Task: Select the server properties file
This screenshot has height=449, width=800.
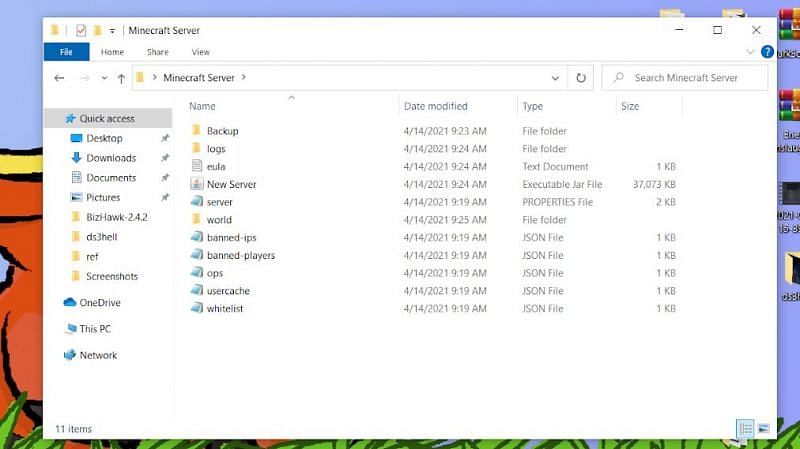Action: pos(219,202)
